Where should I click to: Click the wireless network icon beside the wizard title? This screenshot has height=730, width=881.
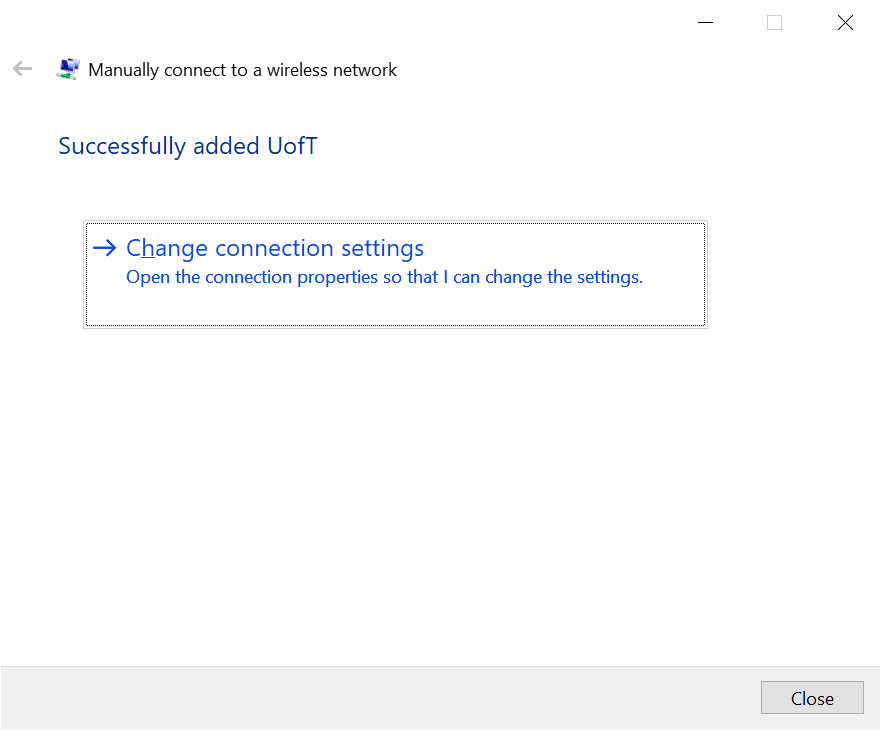click(68, 68)
